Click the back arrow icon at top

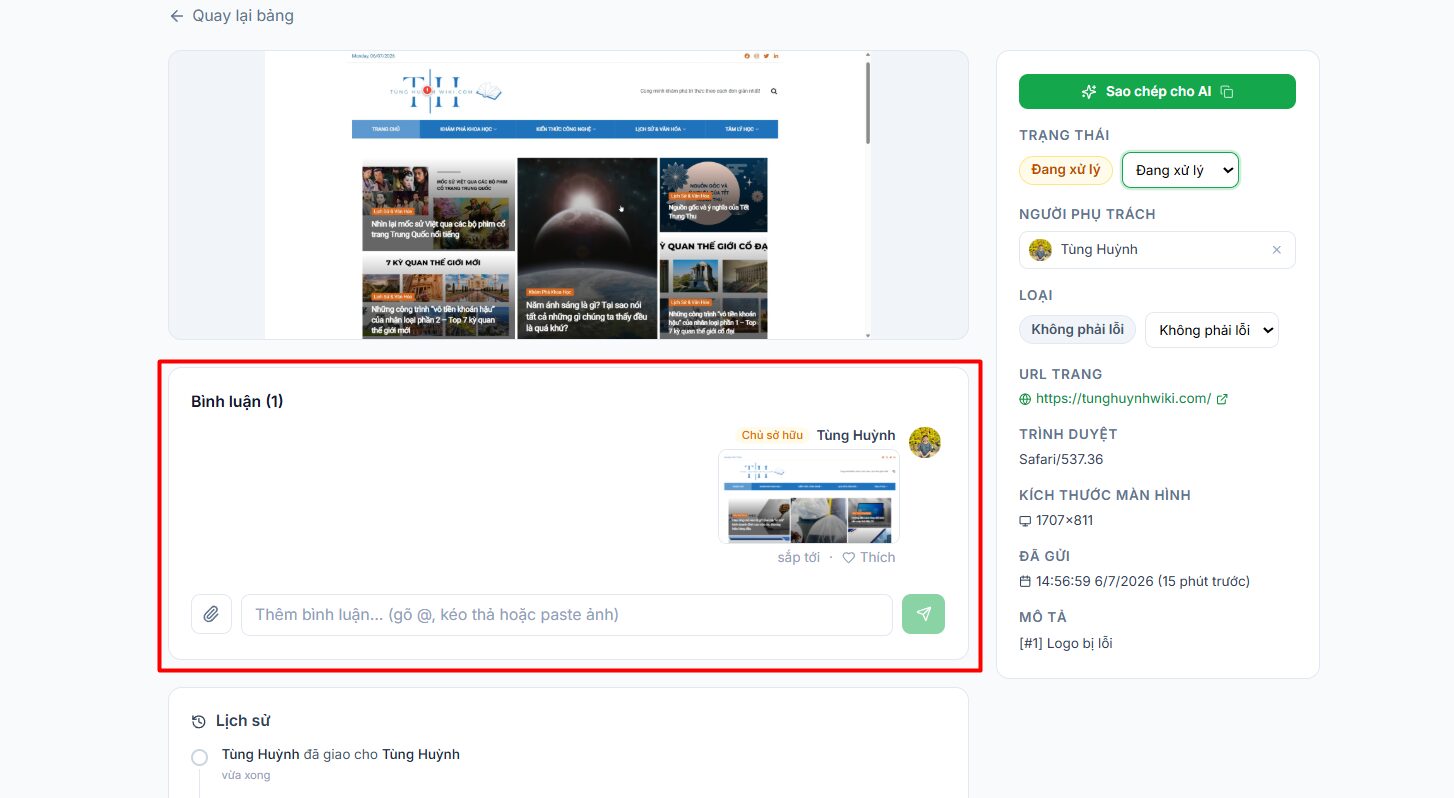coord(177,16)
